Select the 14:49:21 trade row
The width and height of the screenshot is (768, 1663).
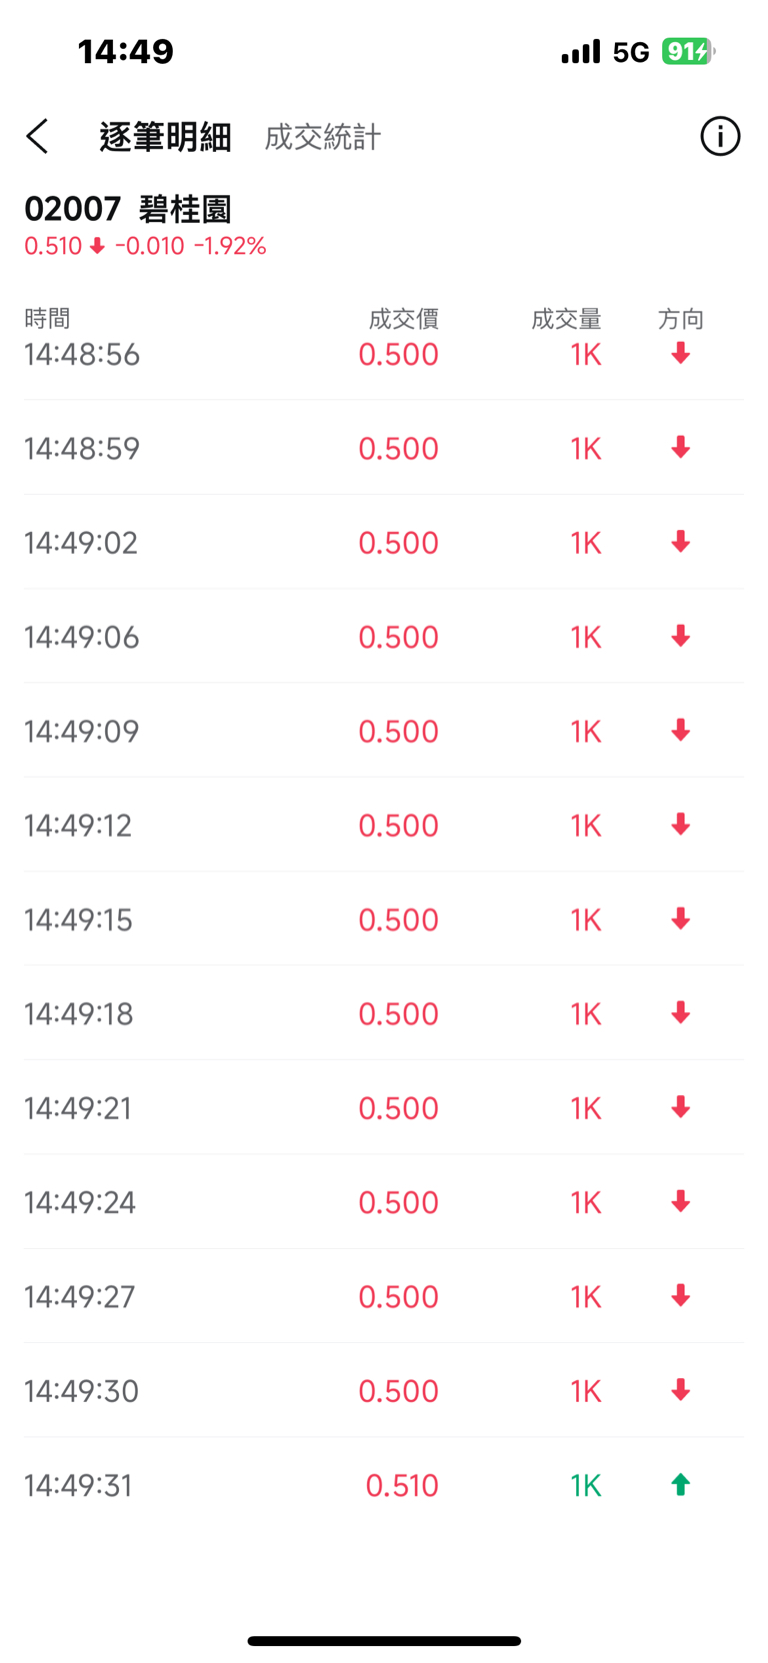pos(384,1108)
